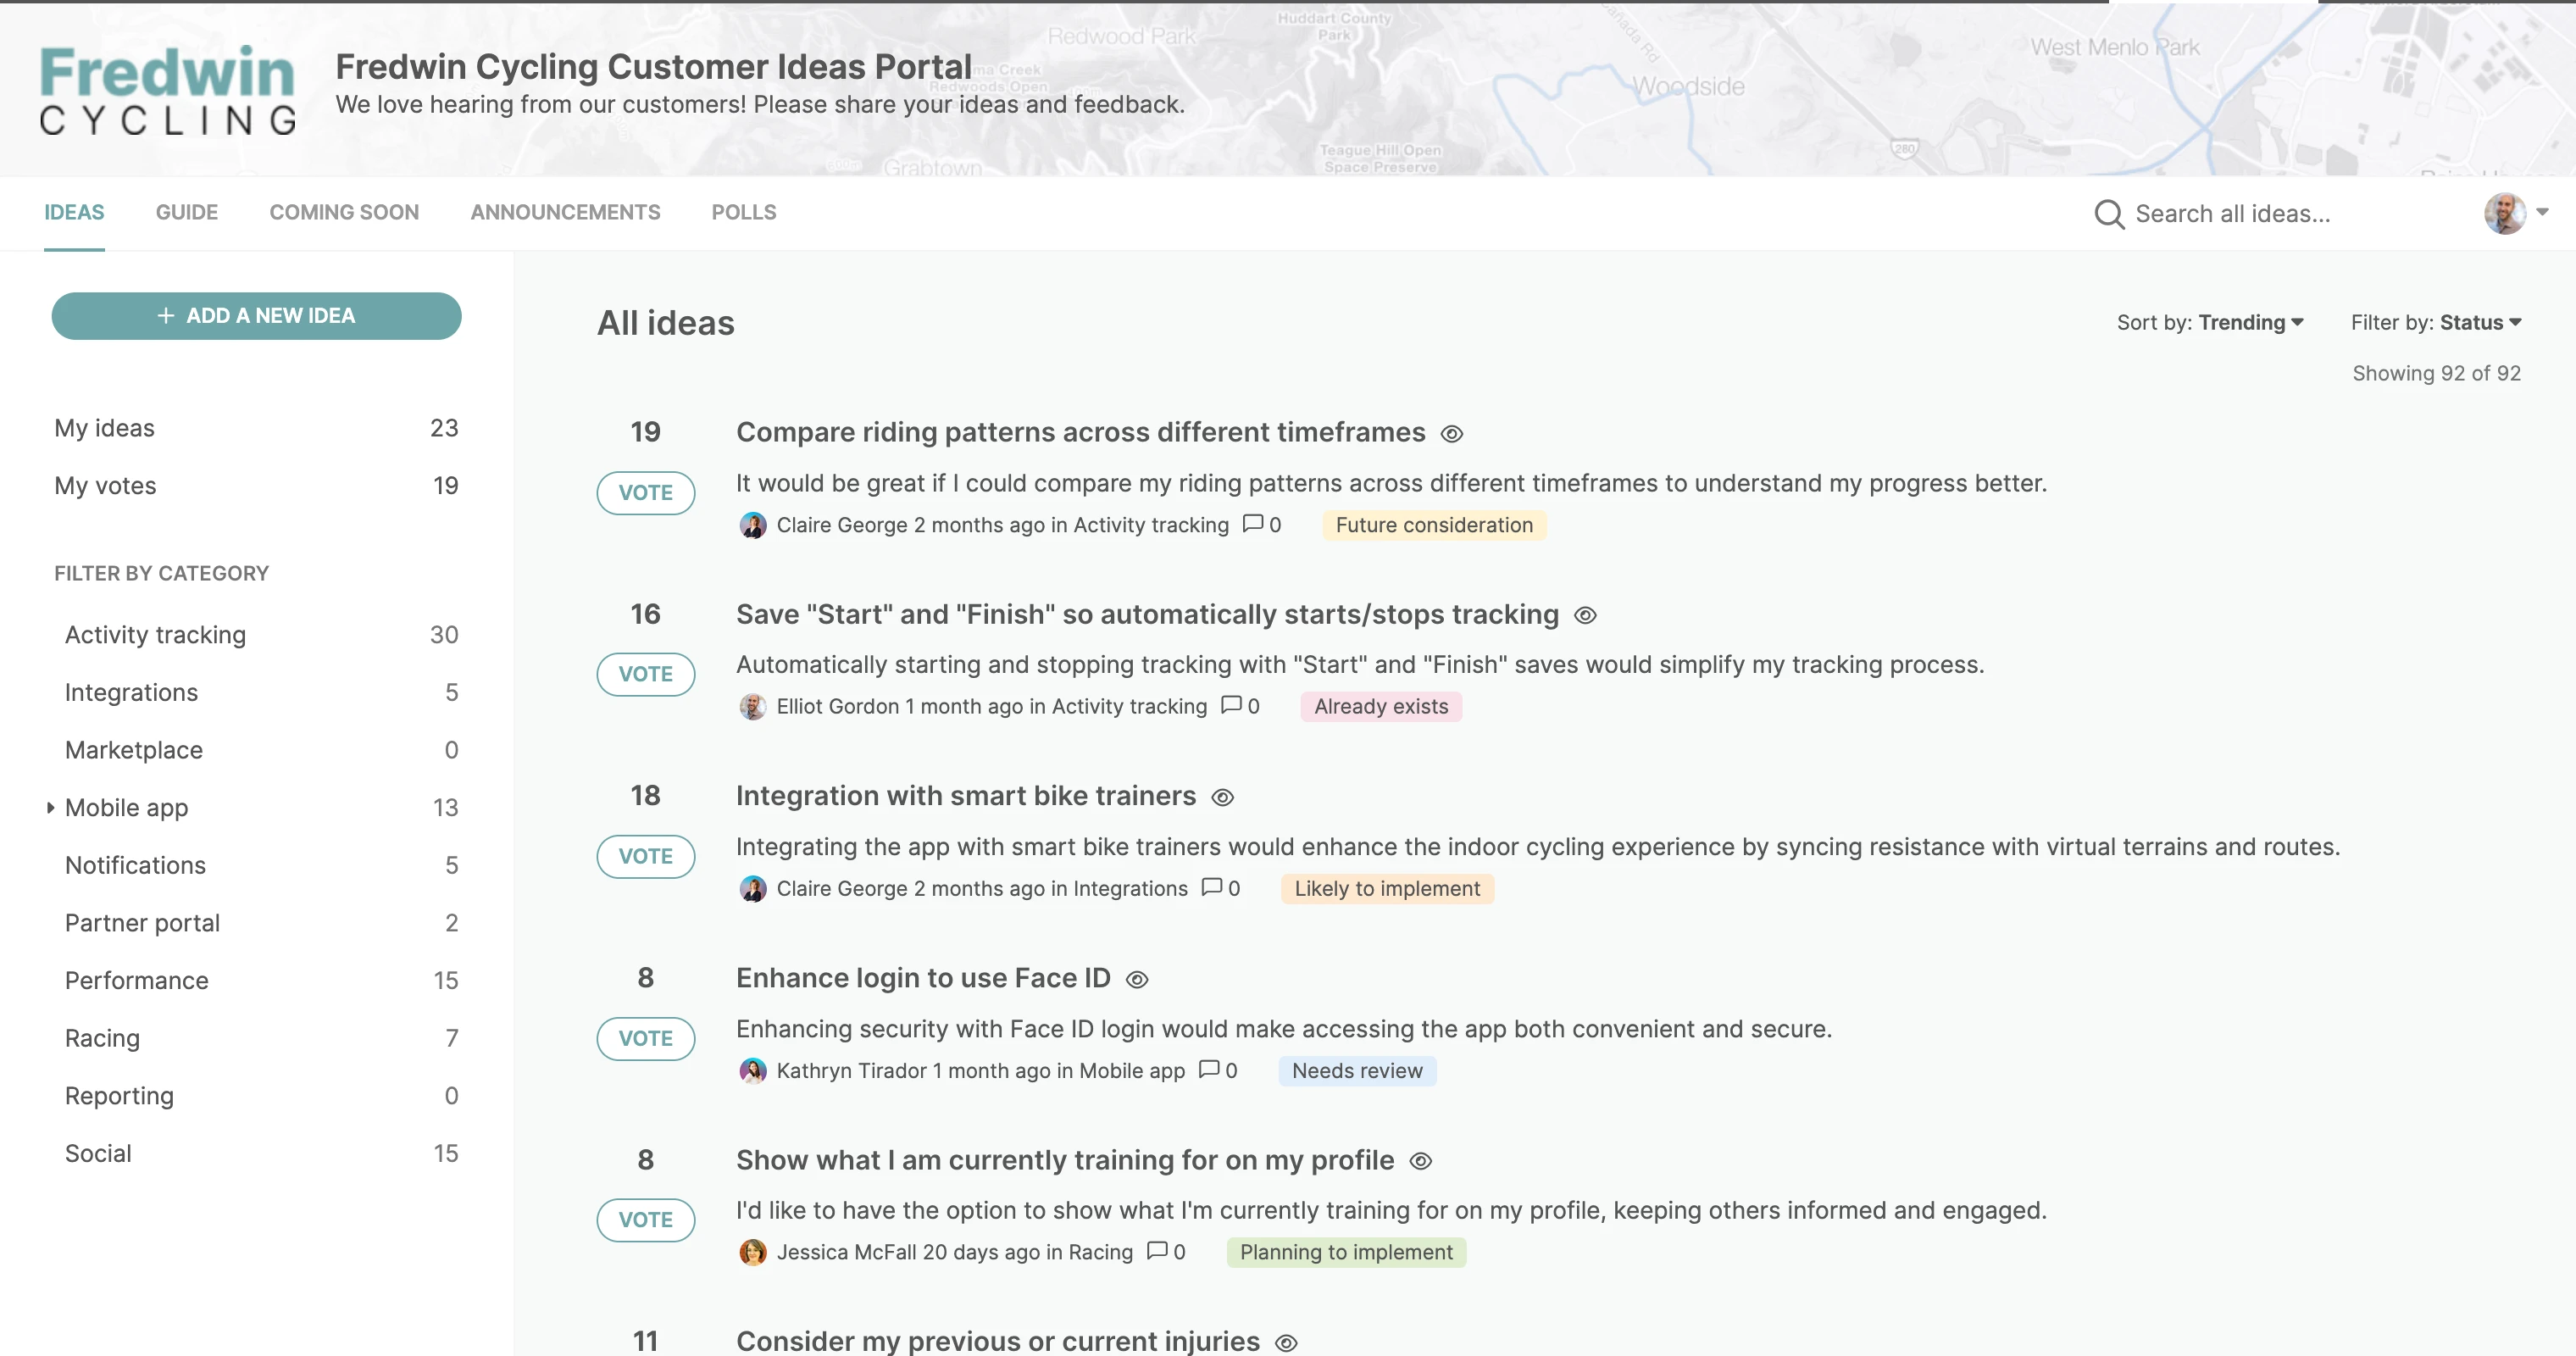Screen dimensions: 2576x1356
Task: Click comment icon on smart bike trainers idea
Action: [x=1211, y=887]
